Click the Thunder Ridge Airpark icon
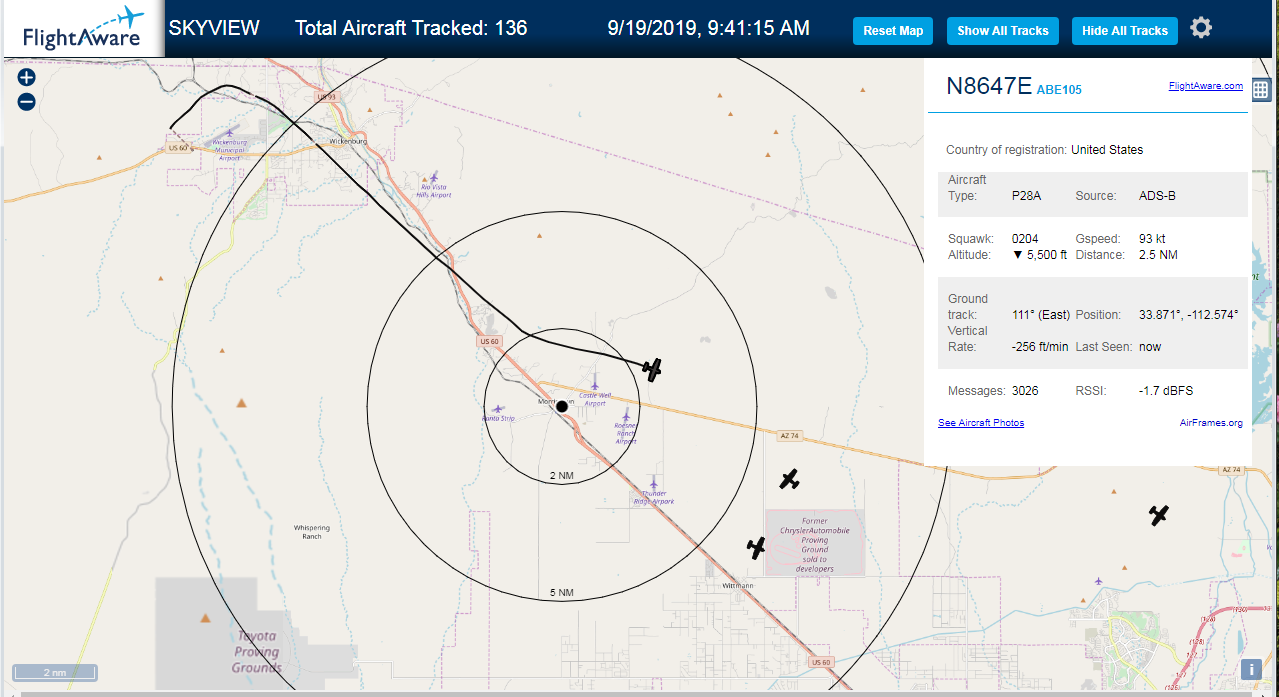 [x=653, y=483]
